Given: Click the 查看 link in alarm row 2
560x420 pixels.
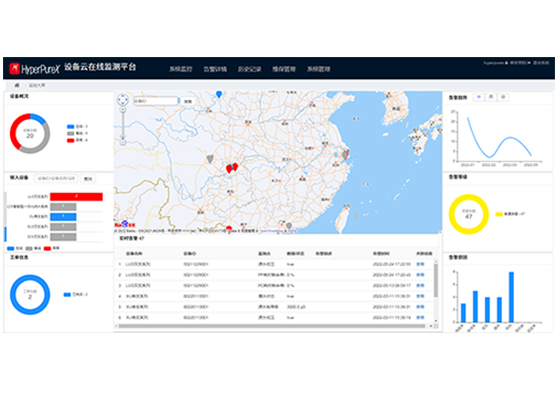Looking at the screenshot, I should [x=420, y=275].
